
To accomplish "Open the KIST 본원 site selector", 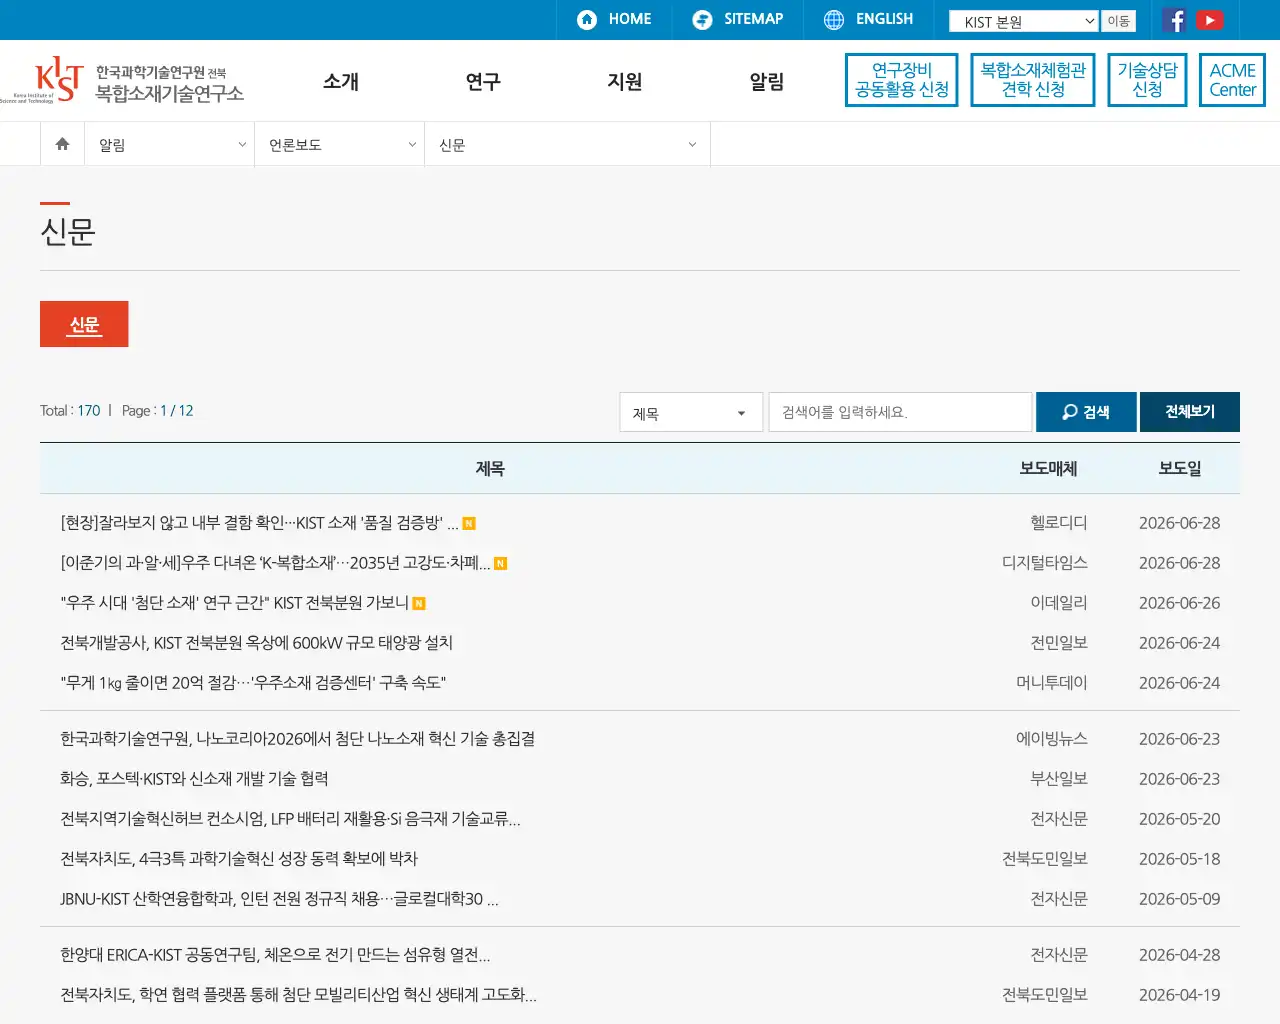I will click(x=1024, y=21).
